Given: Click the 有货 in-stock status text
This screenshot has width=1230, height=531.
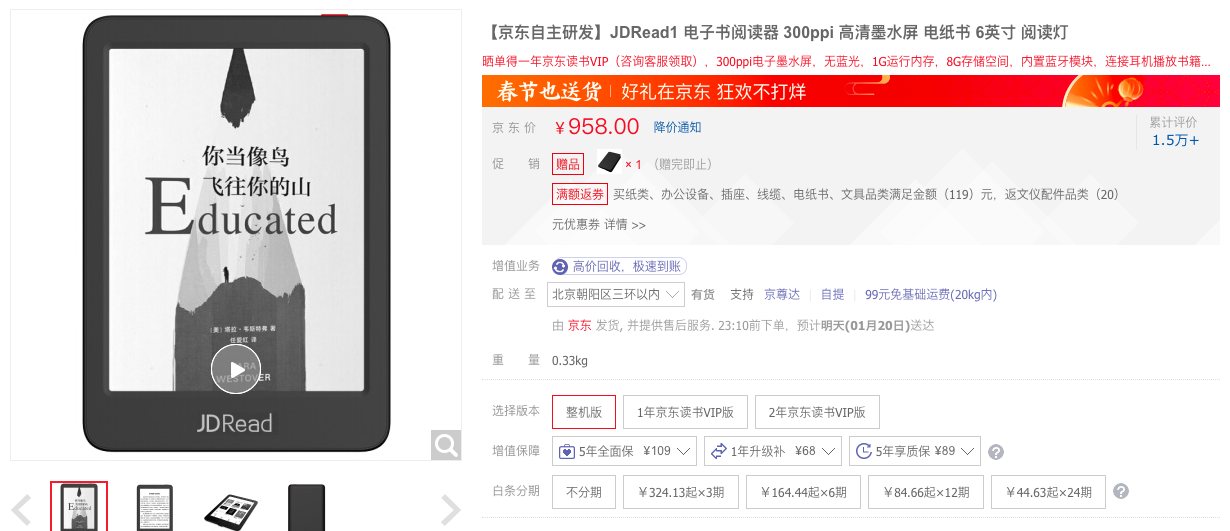Looking at the screenshot, I should pyautogui.click(x=703, y=294).
